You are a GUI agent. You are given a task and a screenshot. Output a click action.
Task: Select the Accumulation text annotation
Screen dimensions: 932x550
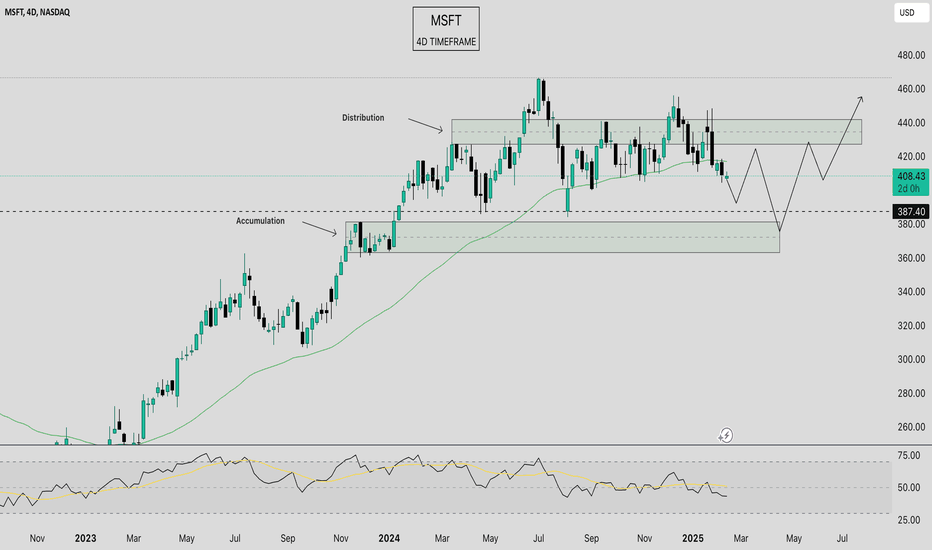click(260, 221)
